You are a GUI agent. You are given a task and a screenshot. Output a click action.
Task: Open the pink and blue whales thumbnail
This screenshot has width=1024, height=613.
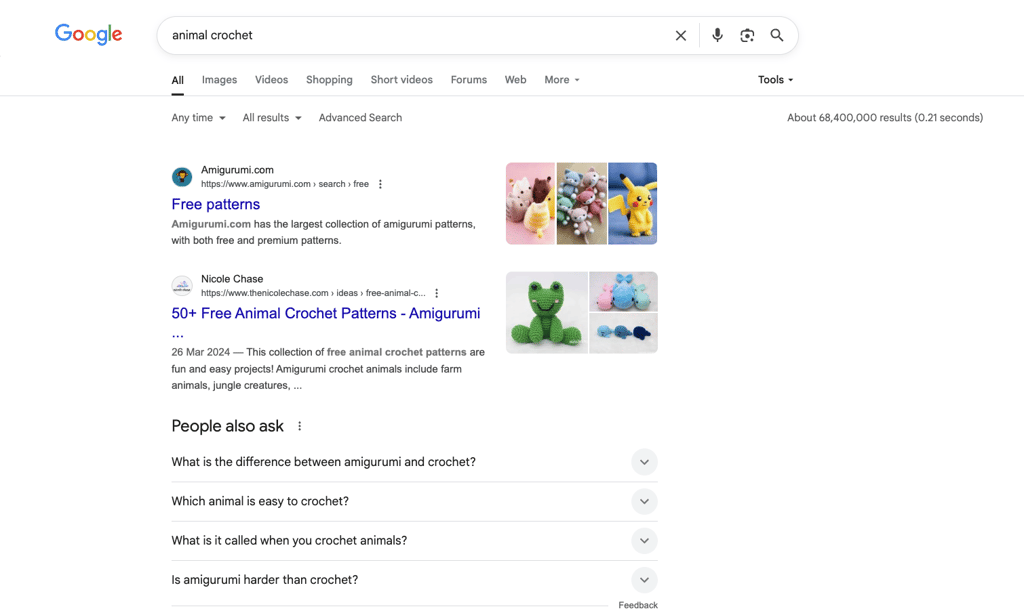click(624, 291)
